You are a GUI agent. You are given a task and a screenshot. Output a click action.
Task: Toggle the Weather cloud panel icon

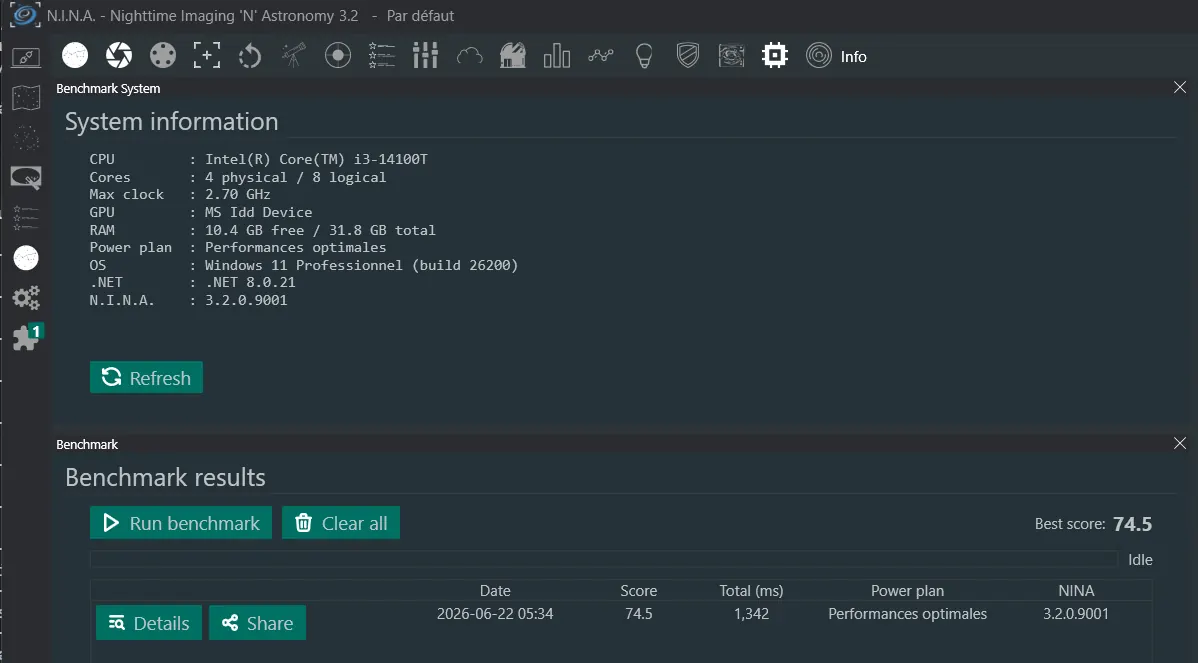(469, 56)
